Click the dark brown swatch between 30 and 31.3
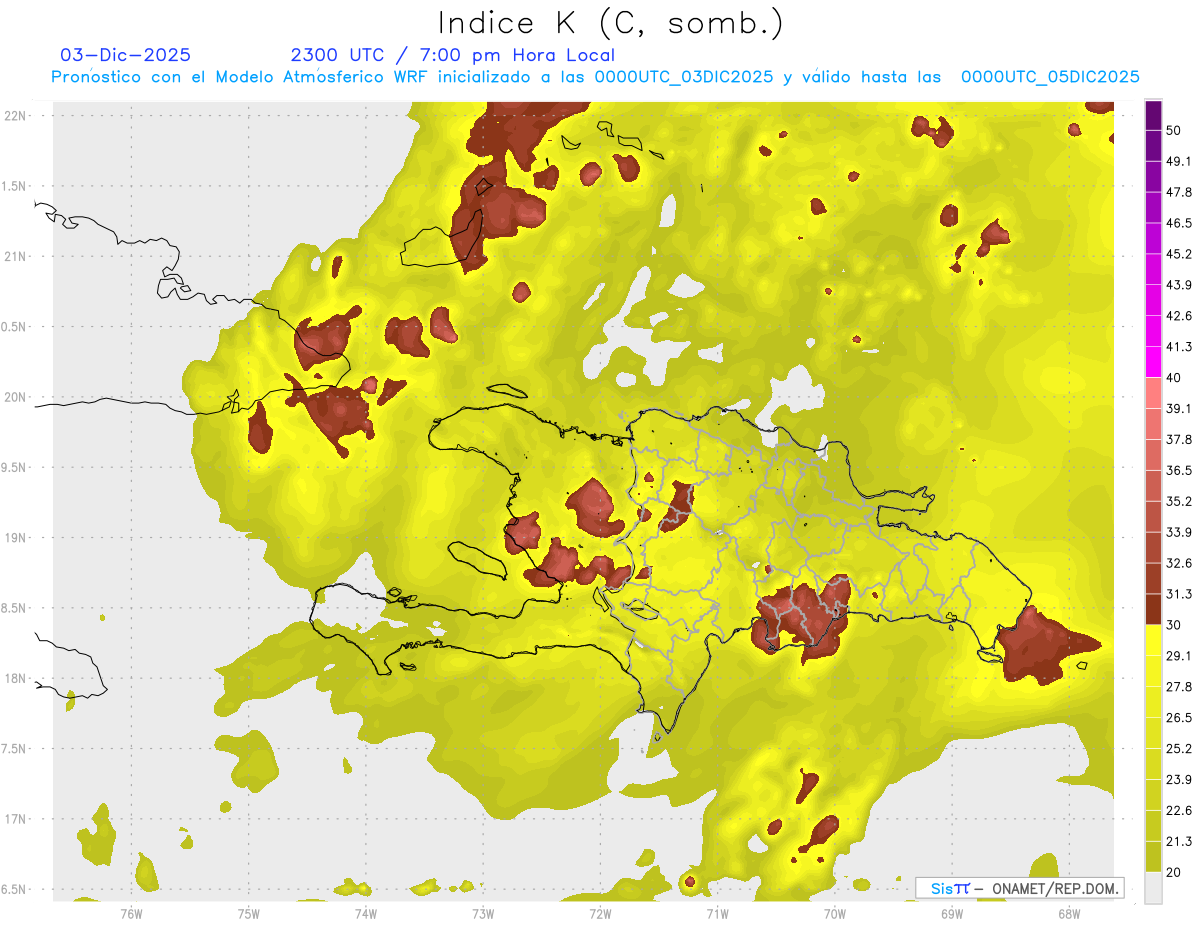 pyautogui.click(x=1153, y=609)
